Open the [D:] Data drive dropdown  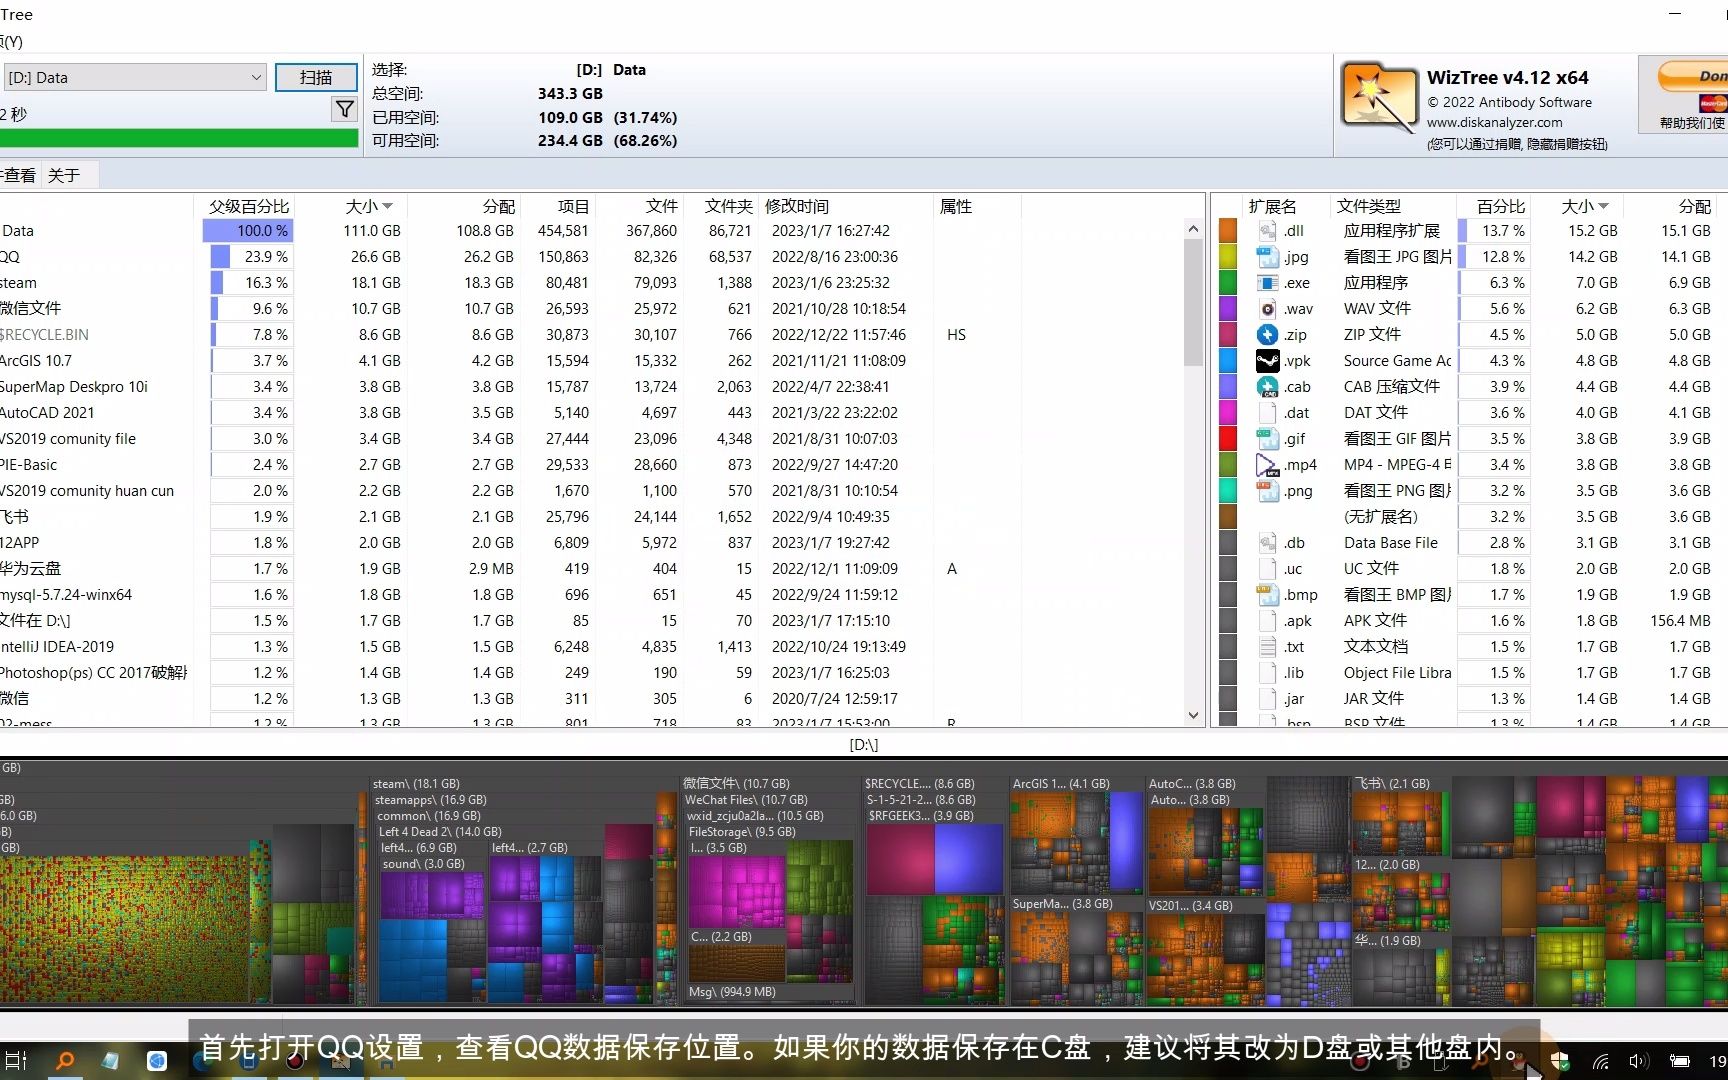(x=135, y=78)
